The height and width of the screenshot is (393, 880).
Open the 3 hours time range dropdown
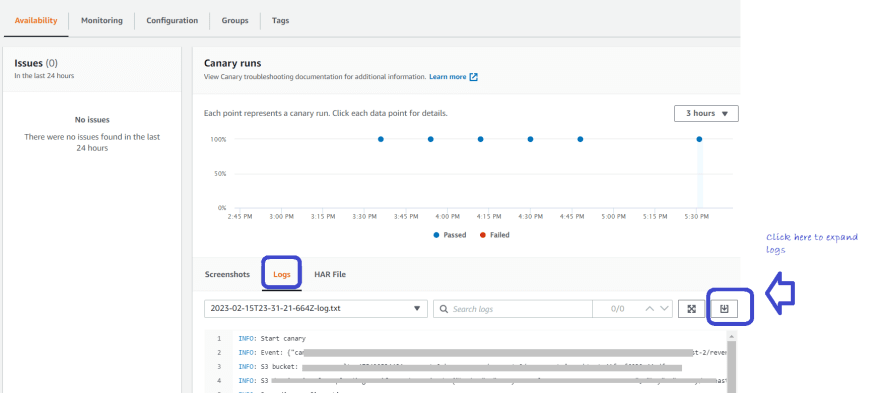706,113
